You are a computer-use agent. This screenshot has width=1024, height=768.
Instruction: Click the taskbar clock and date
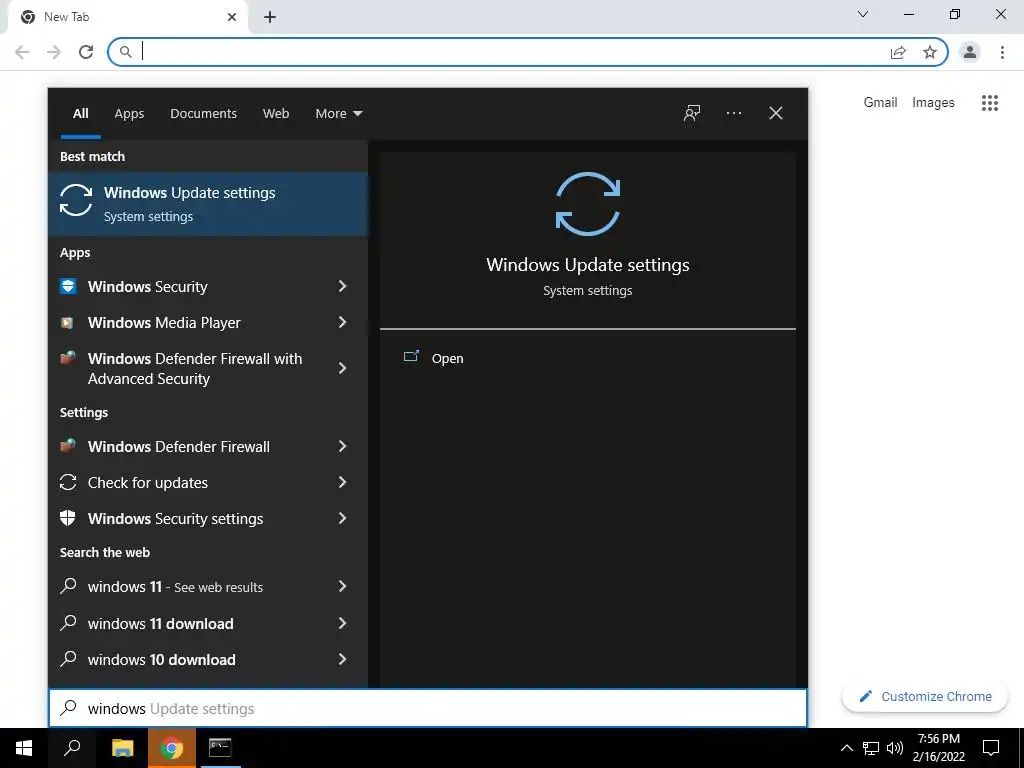(938, 748)
